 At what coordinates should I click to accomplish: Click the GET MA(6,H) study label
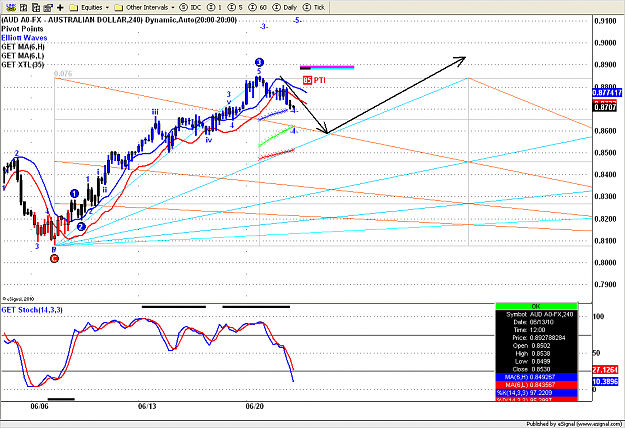tap(23, 47)
